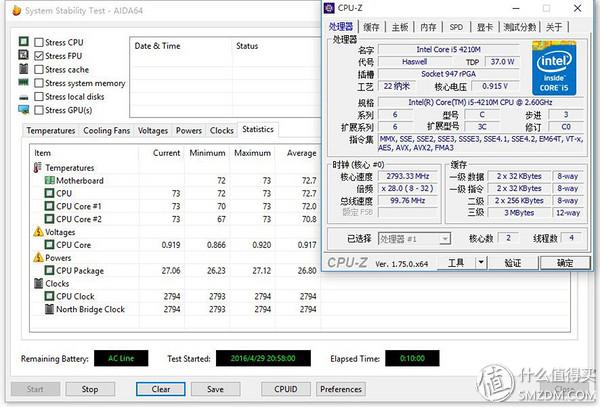
Task: Click the 验证 button in CPU-Z
Action: 512,263
